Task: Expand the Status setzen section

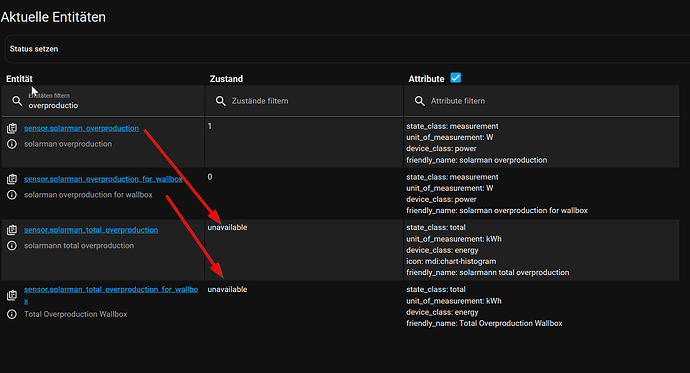Action: [x=347, y=49]
